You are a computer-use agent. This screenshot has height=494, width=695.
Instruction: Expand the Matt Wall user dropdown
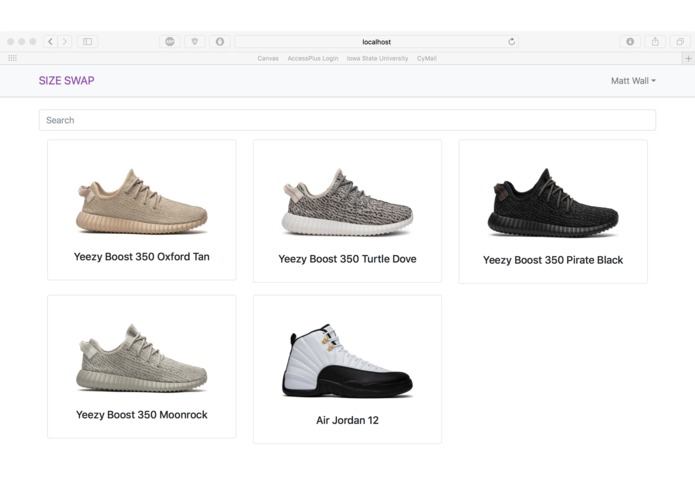click(x=633, y=81)
